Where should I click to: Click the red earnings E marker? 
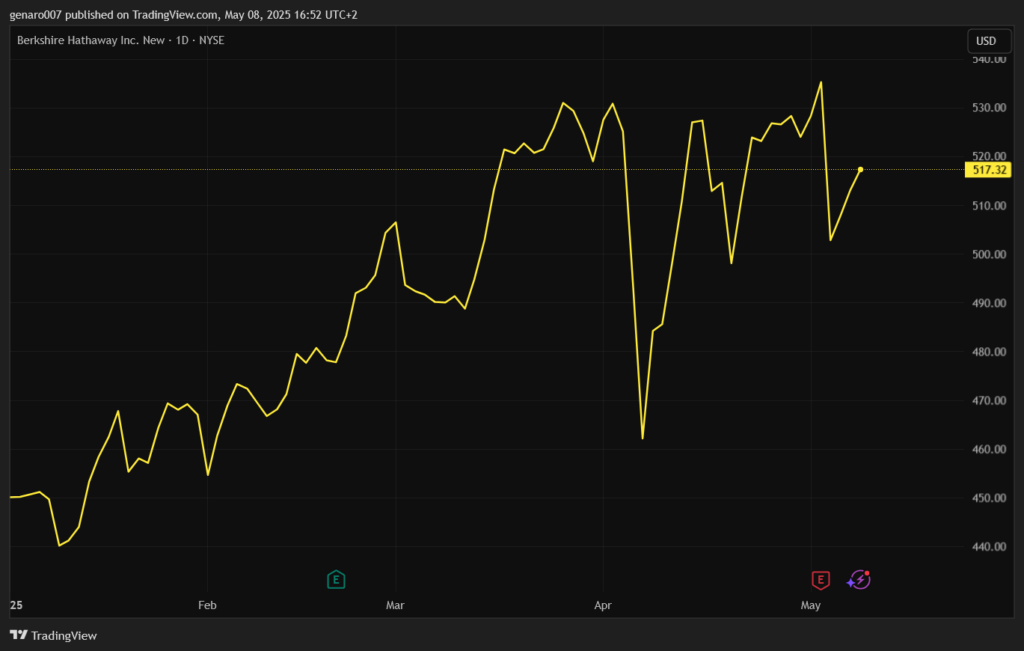[x=820, y=579]
